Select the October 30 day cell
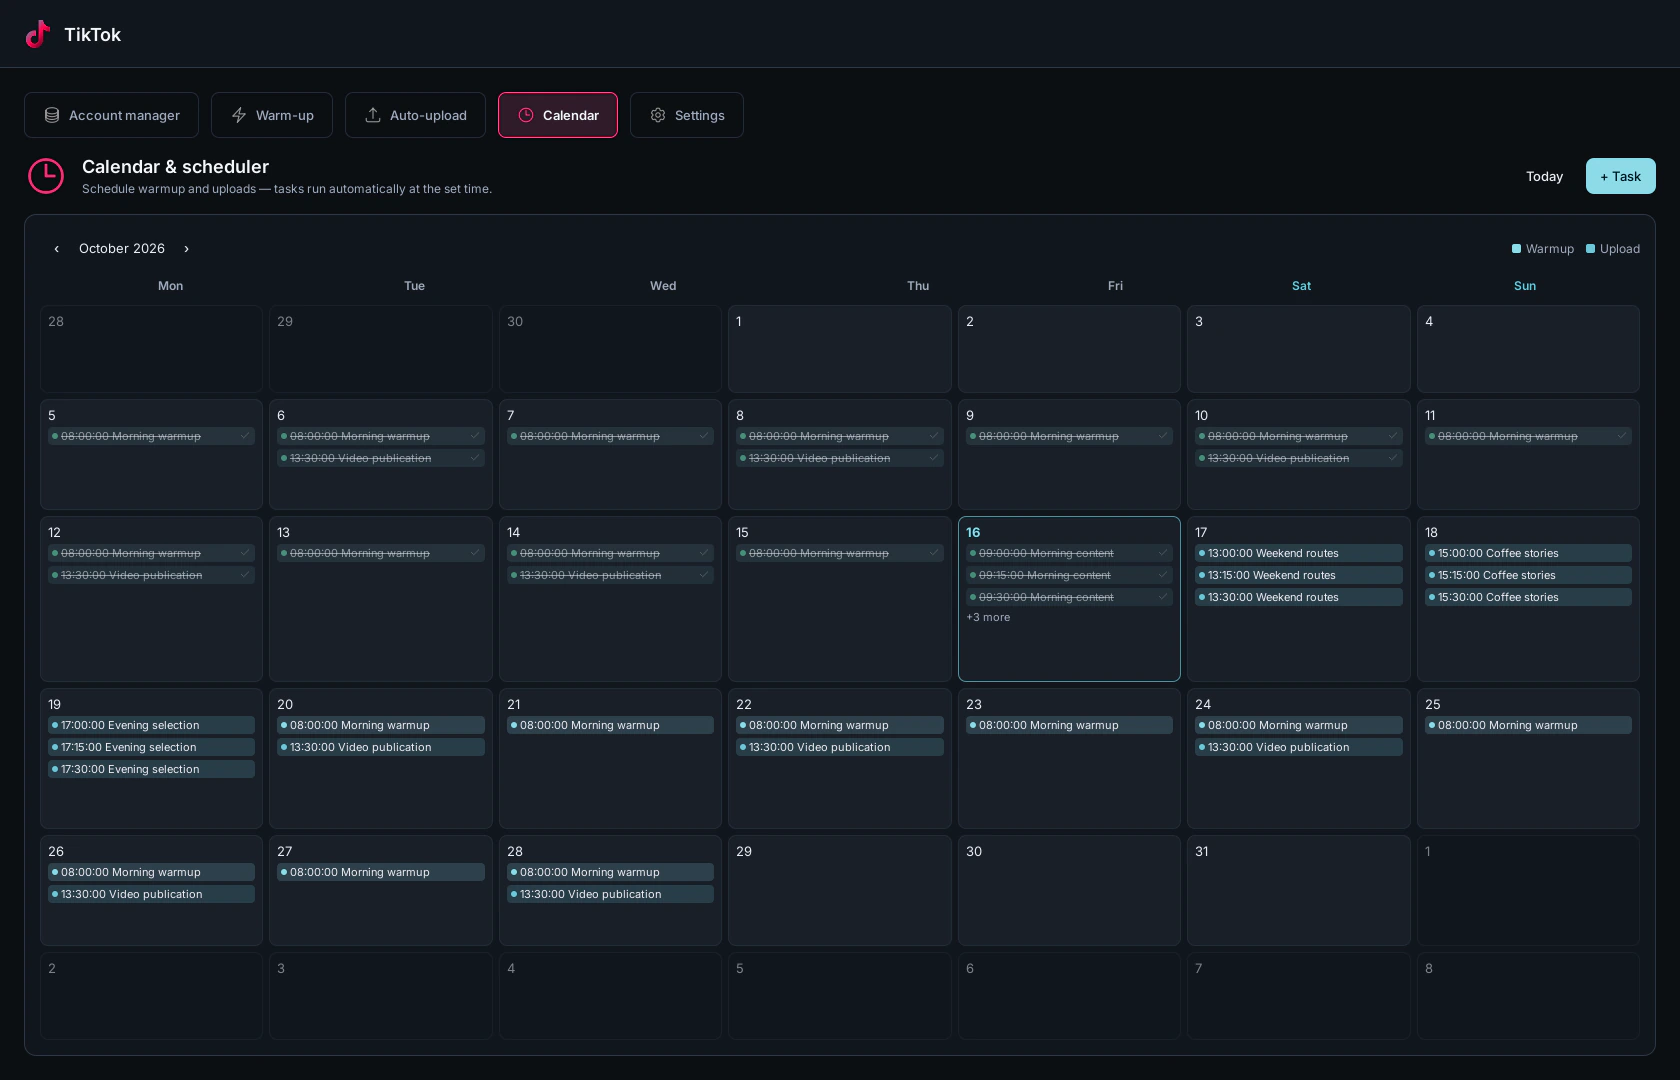 point(1069,890)
